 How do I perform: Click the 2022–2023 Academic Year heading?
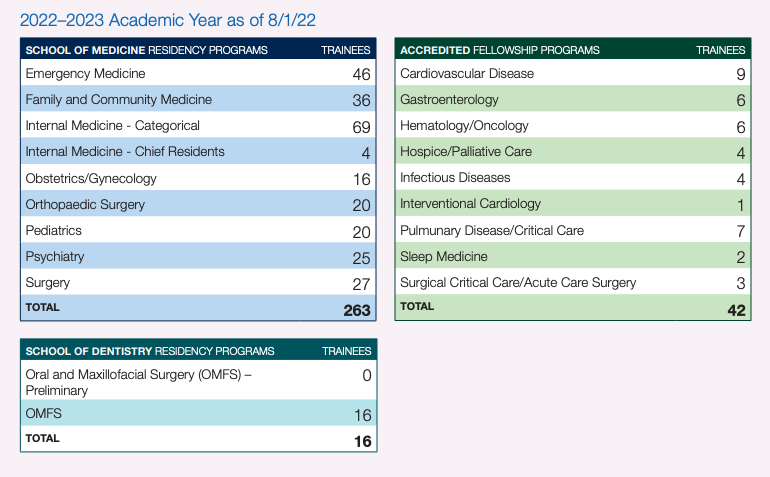174,20
